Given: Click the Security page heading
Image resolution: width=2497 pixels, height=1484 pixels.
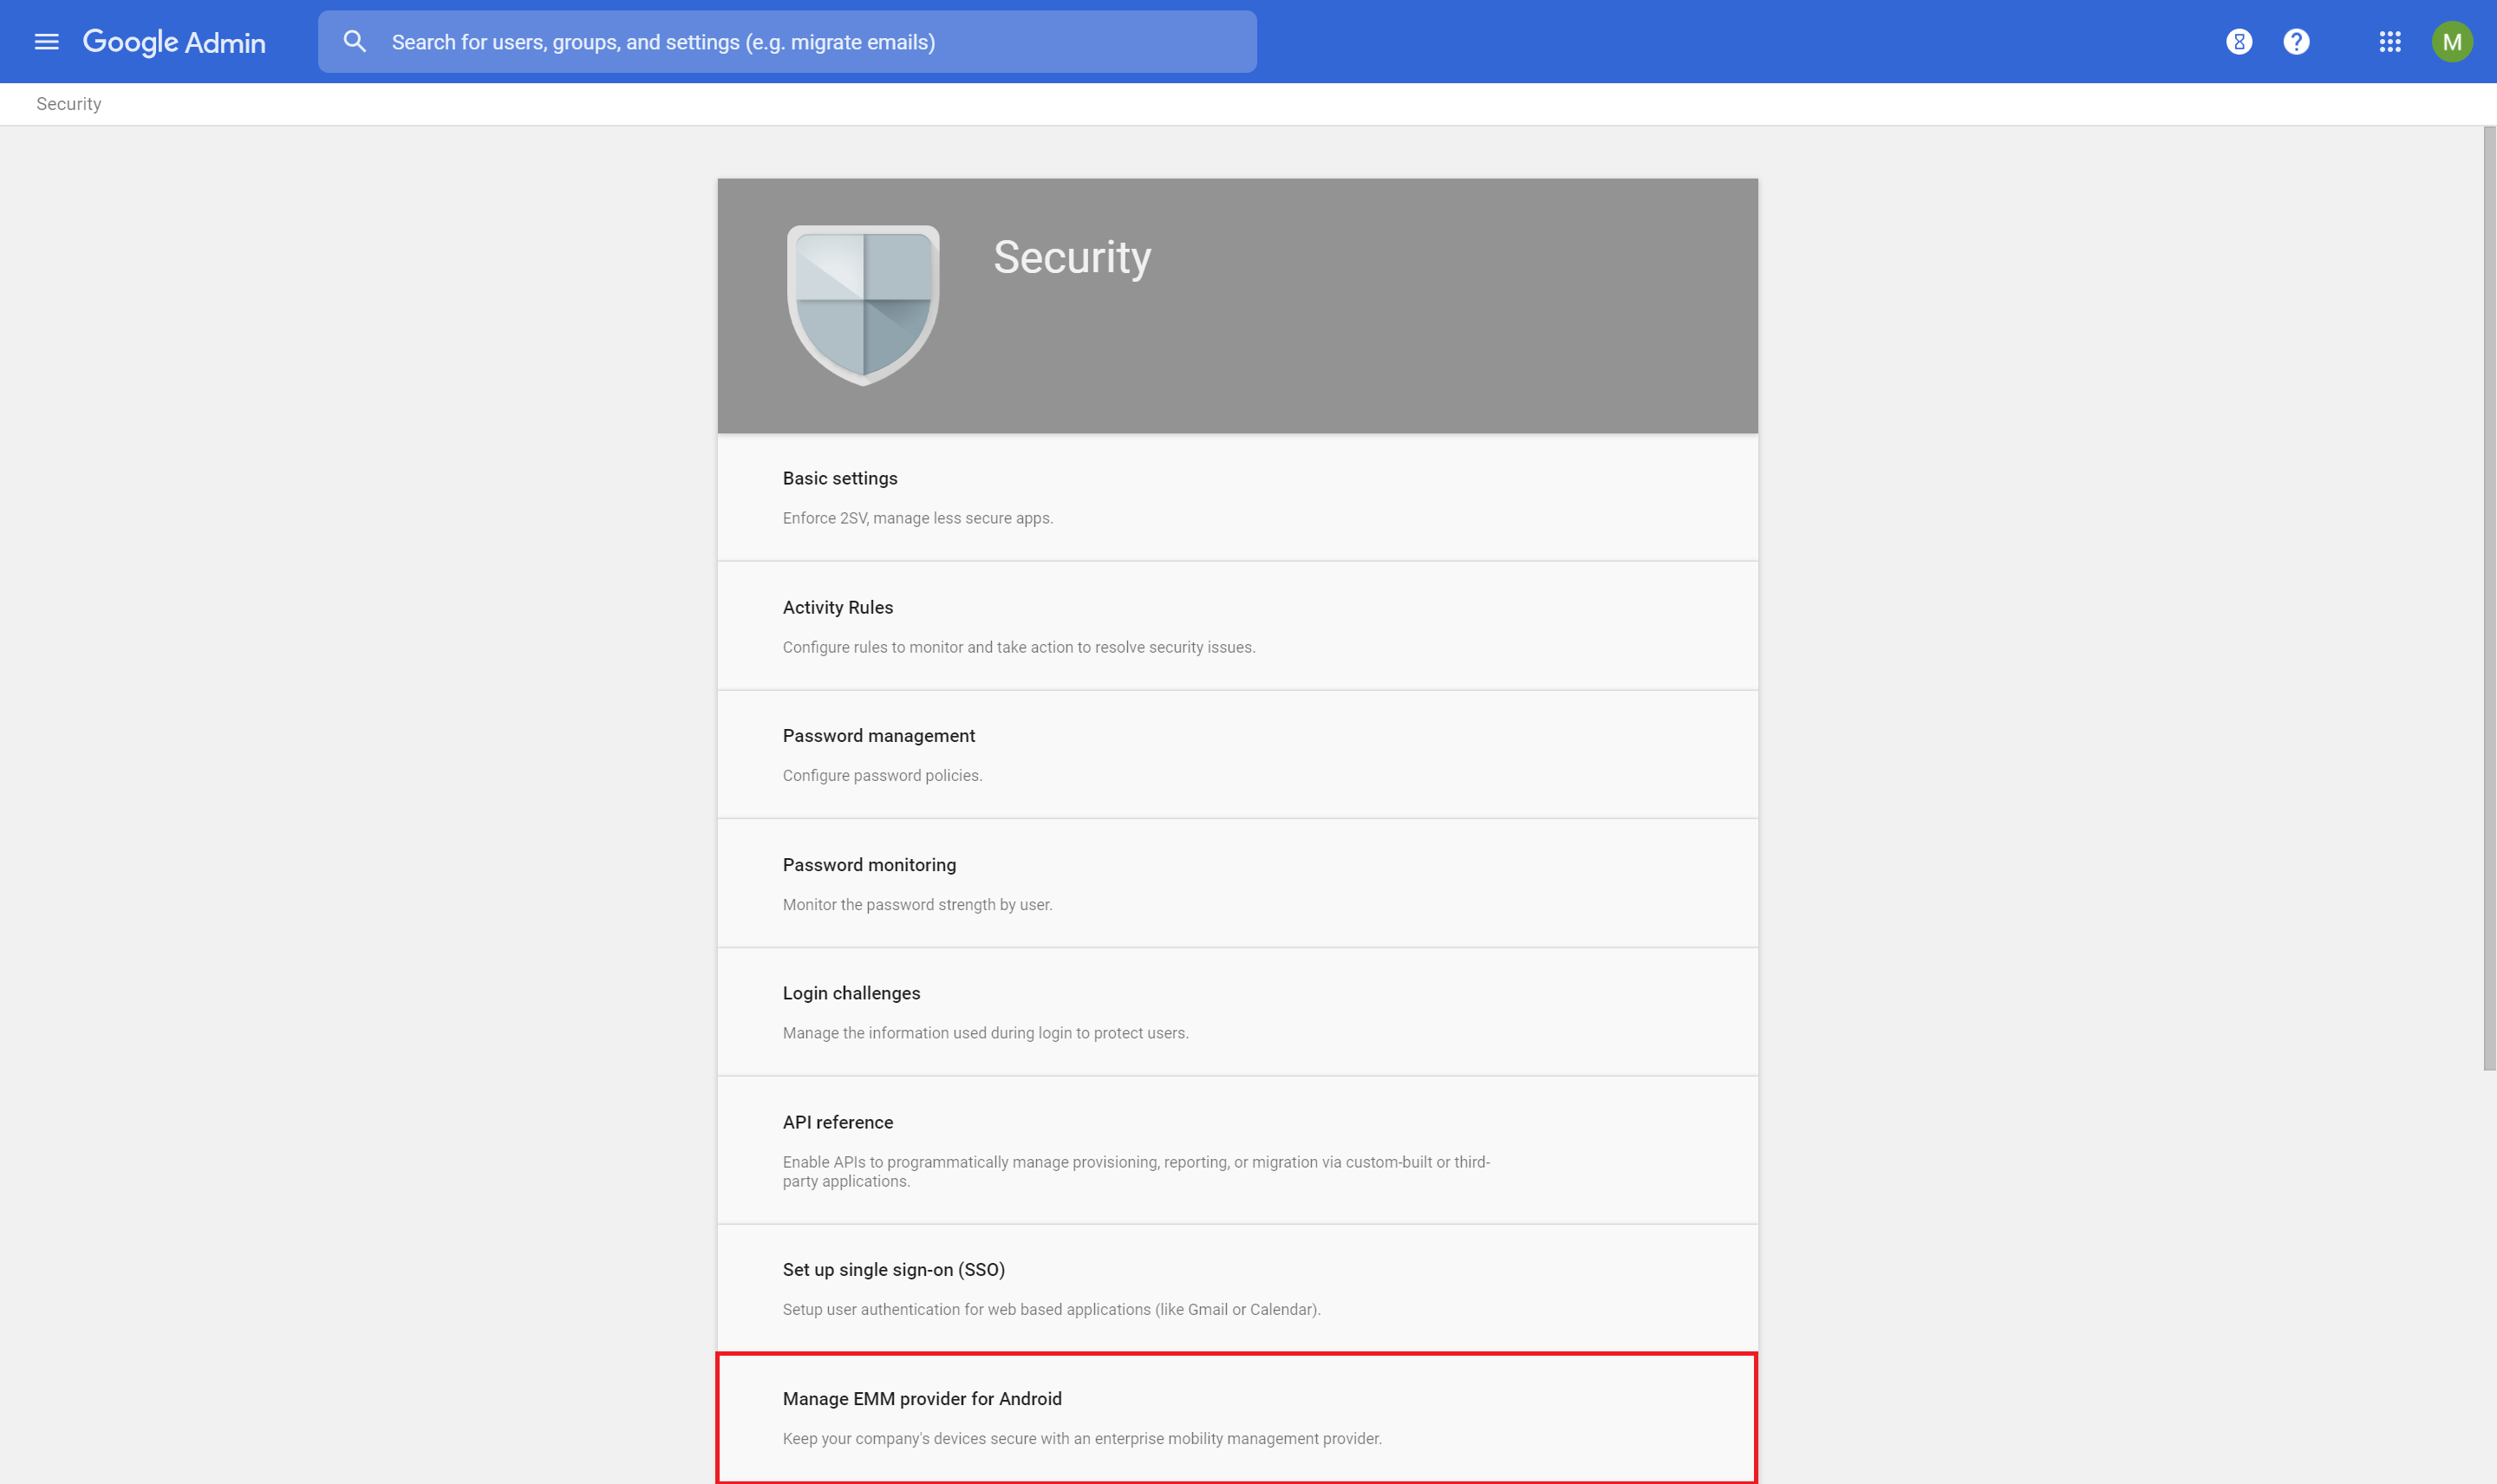Looking at the screenshot, I should 1072,258.
